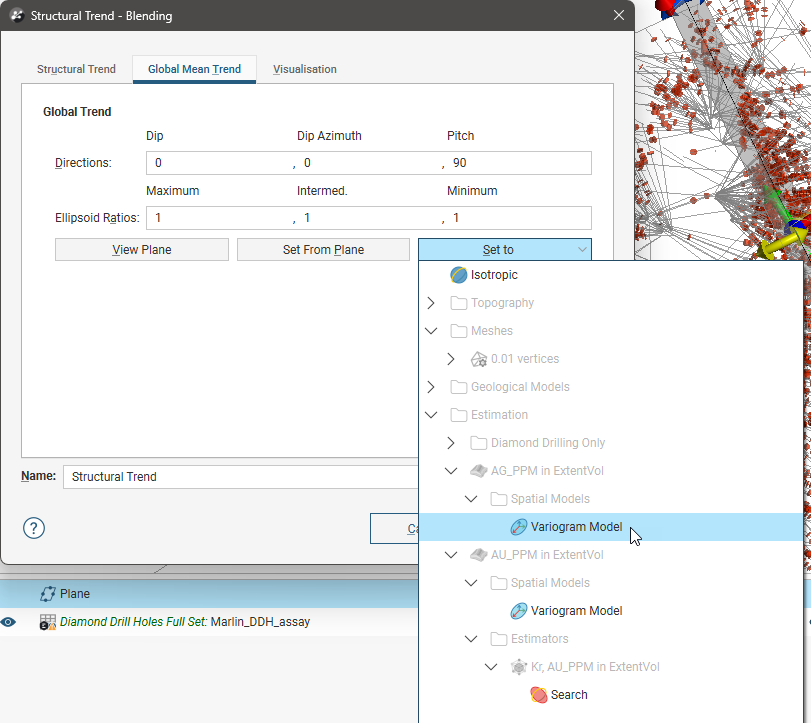Toggle visibility of Diamond Drill Holes
The image size is (811, 723).
(9, 622)
